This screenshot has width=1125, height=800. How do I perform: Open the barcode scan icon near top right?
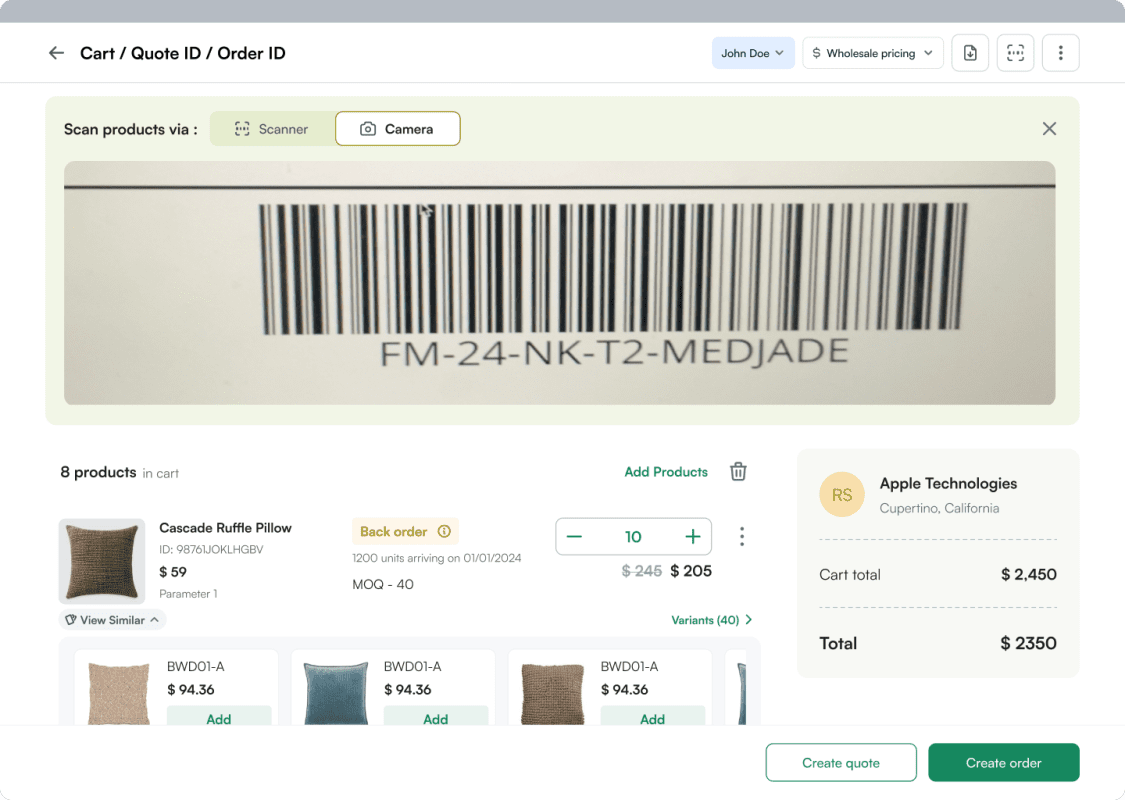tap(1015, 52)
